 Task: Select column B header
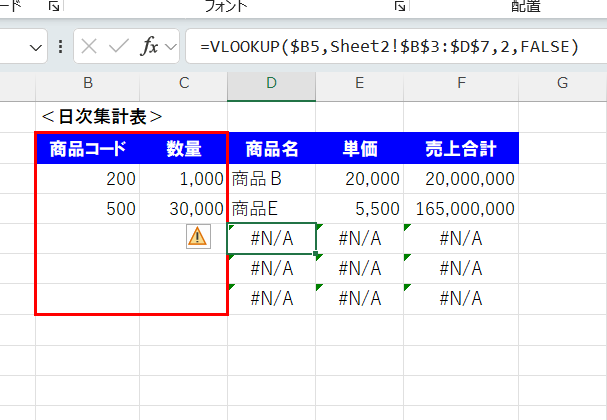tap(87, 83)
